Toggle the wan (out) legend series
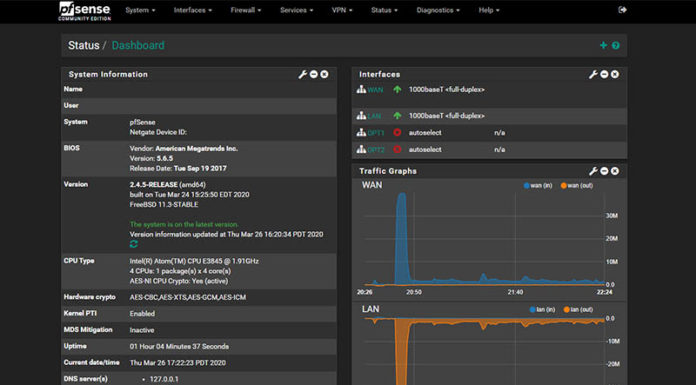Screen dimensions: 696x385 click(577, 186)
